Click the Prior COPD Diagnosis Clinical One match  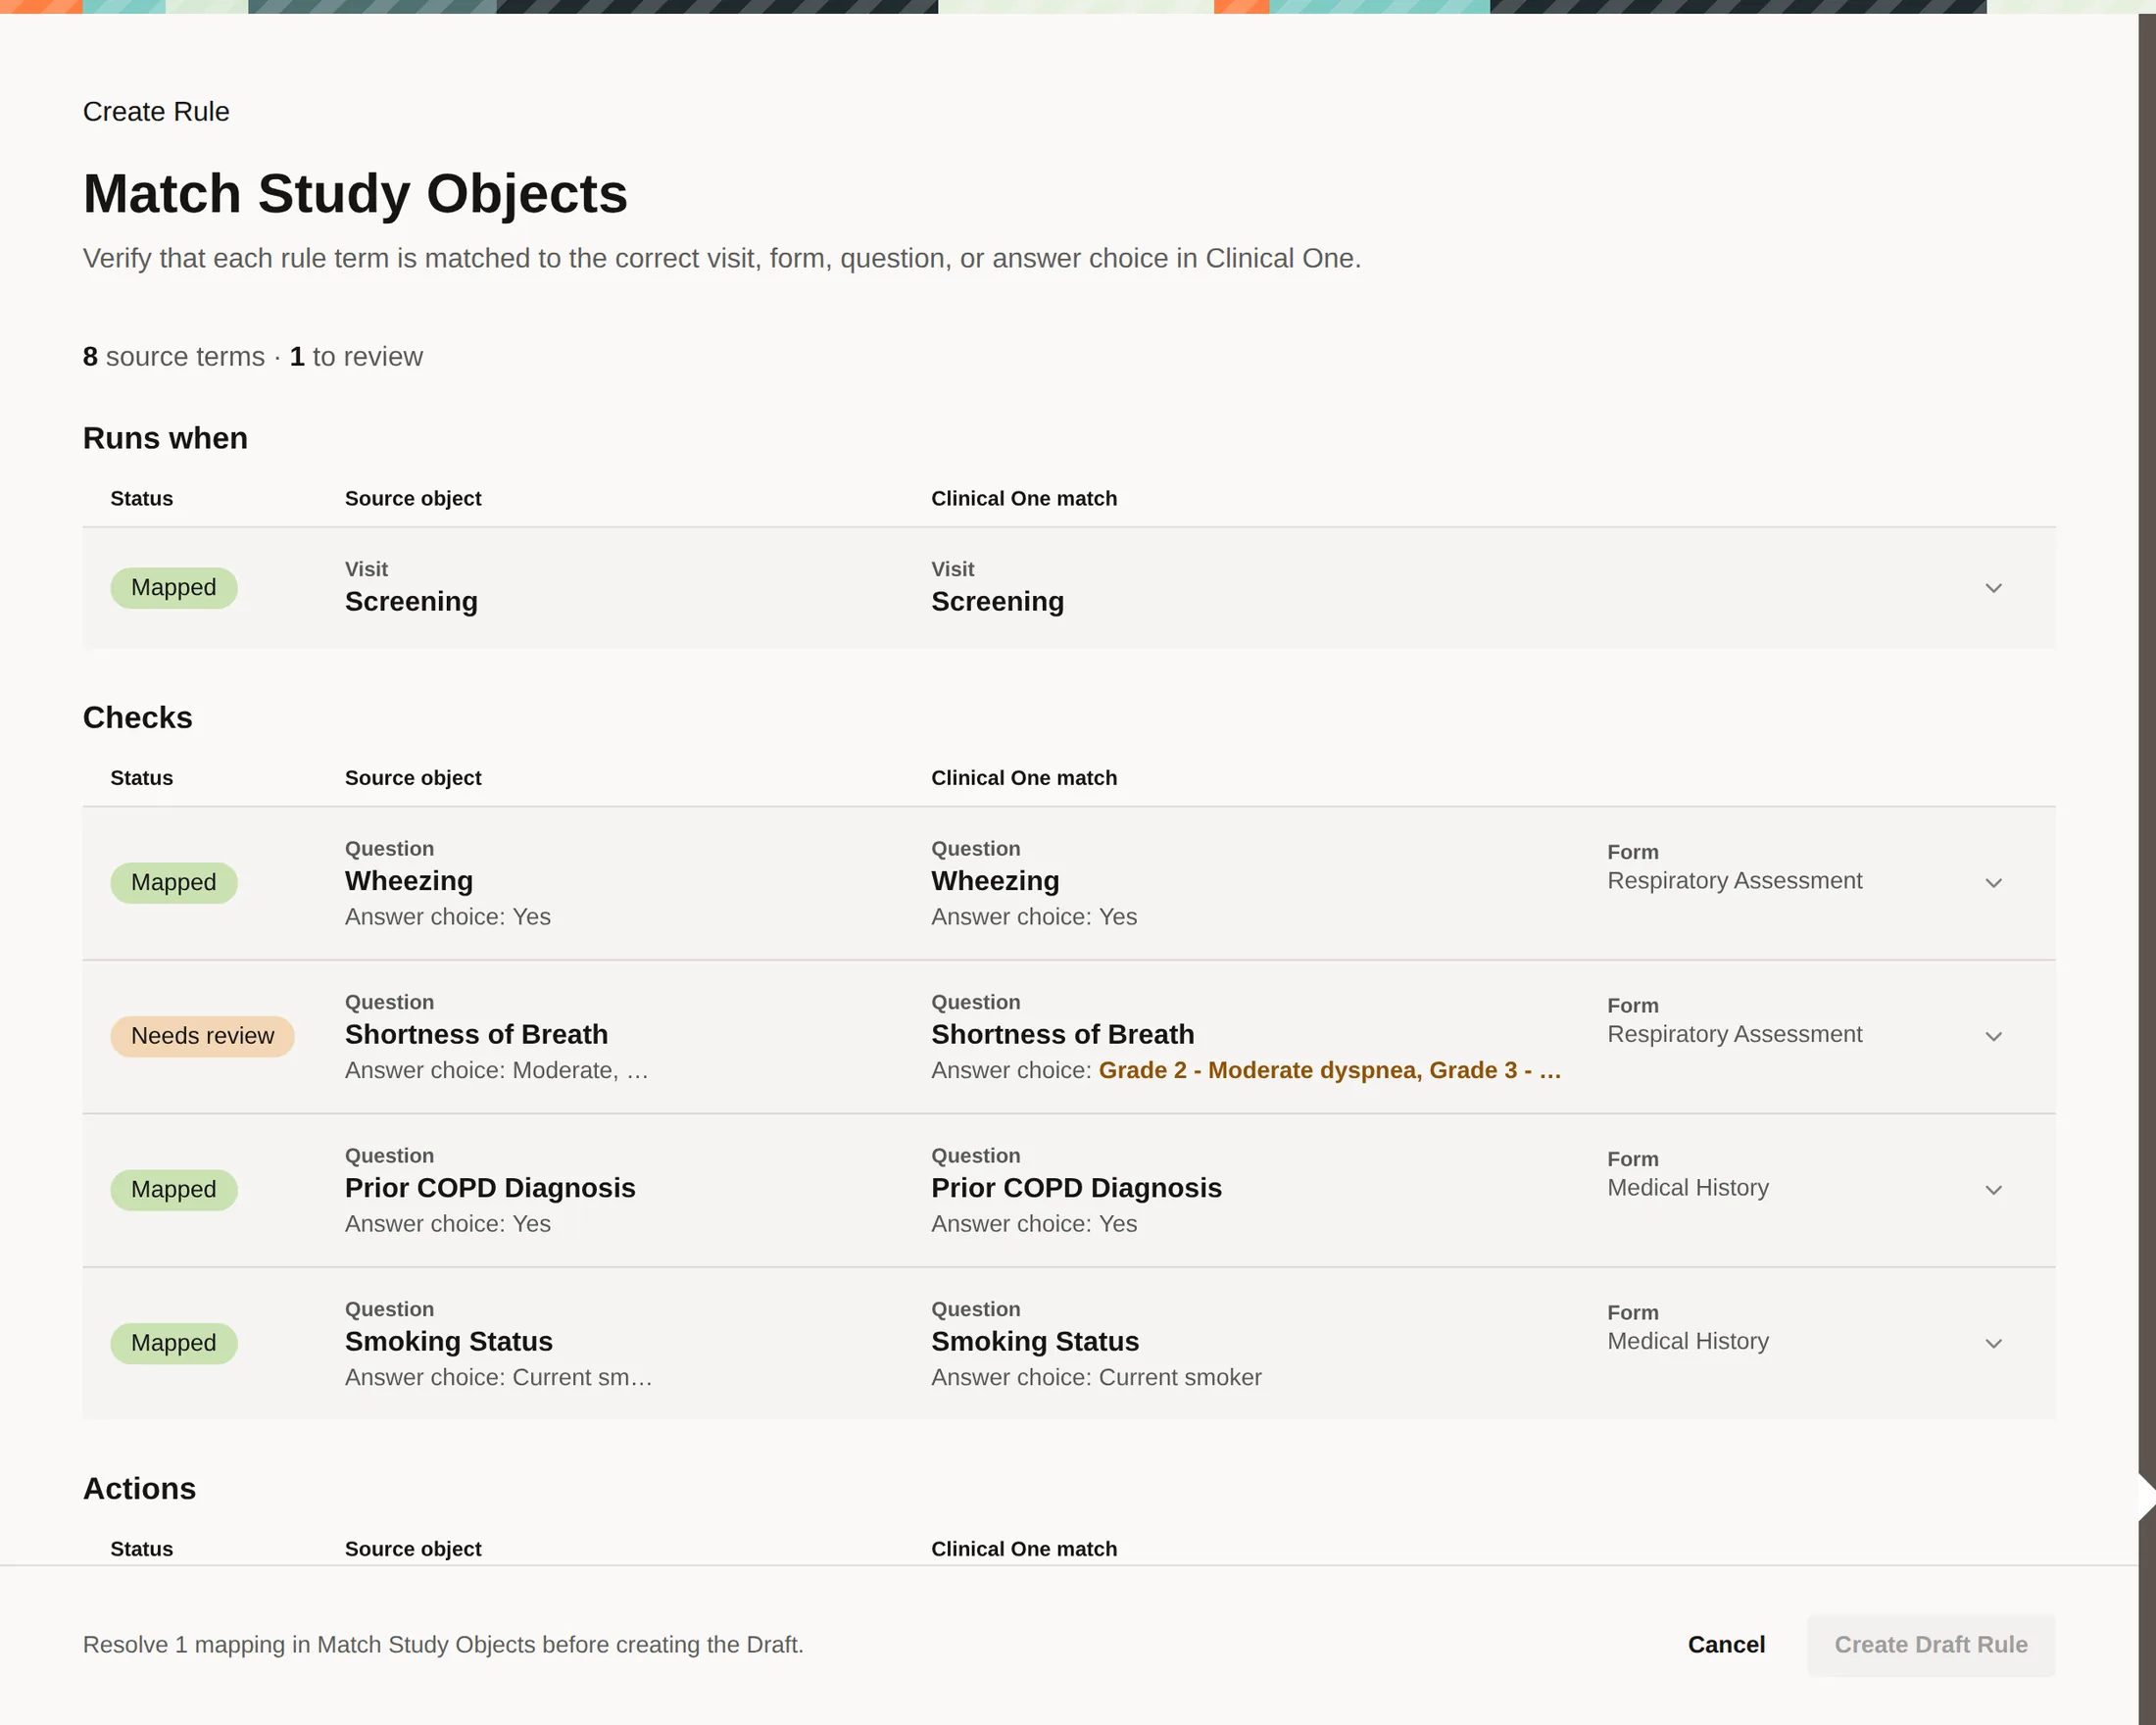1076,1188
